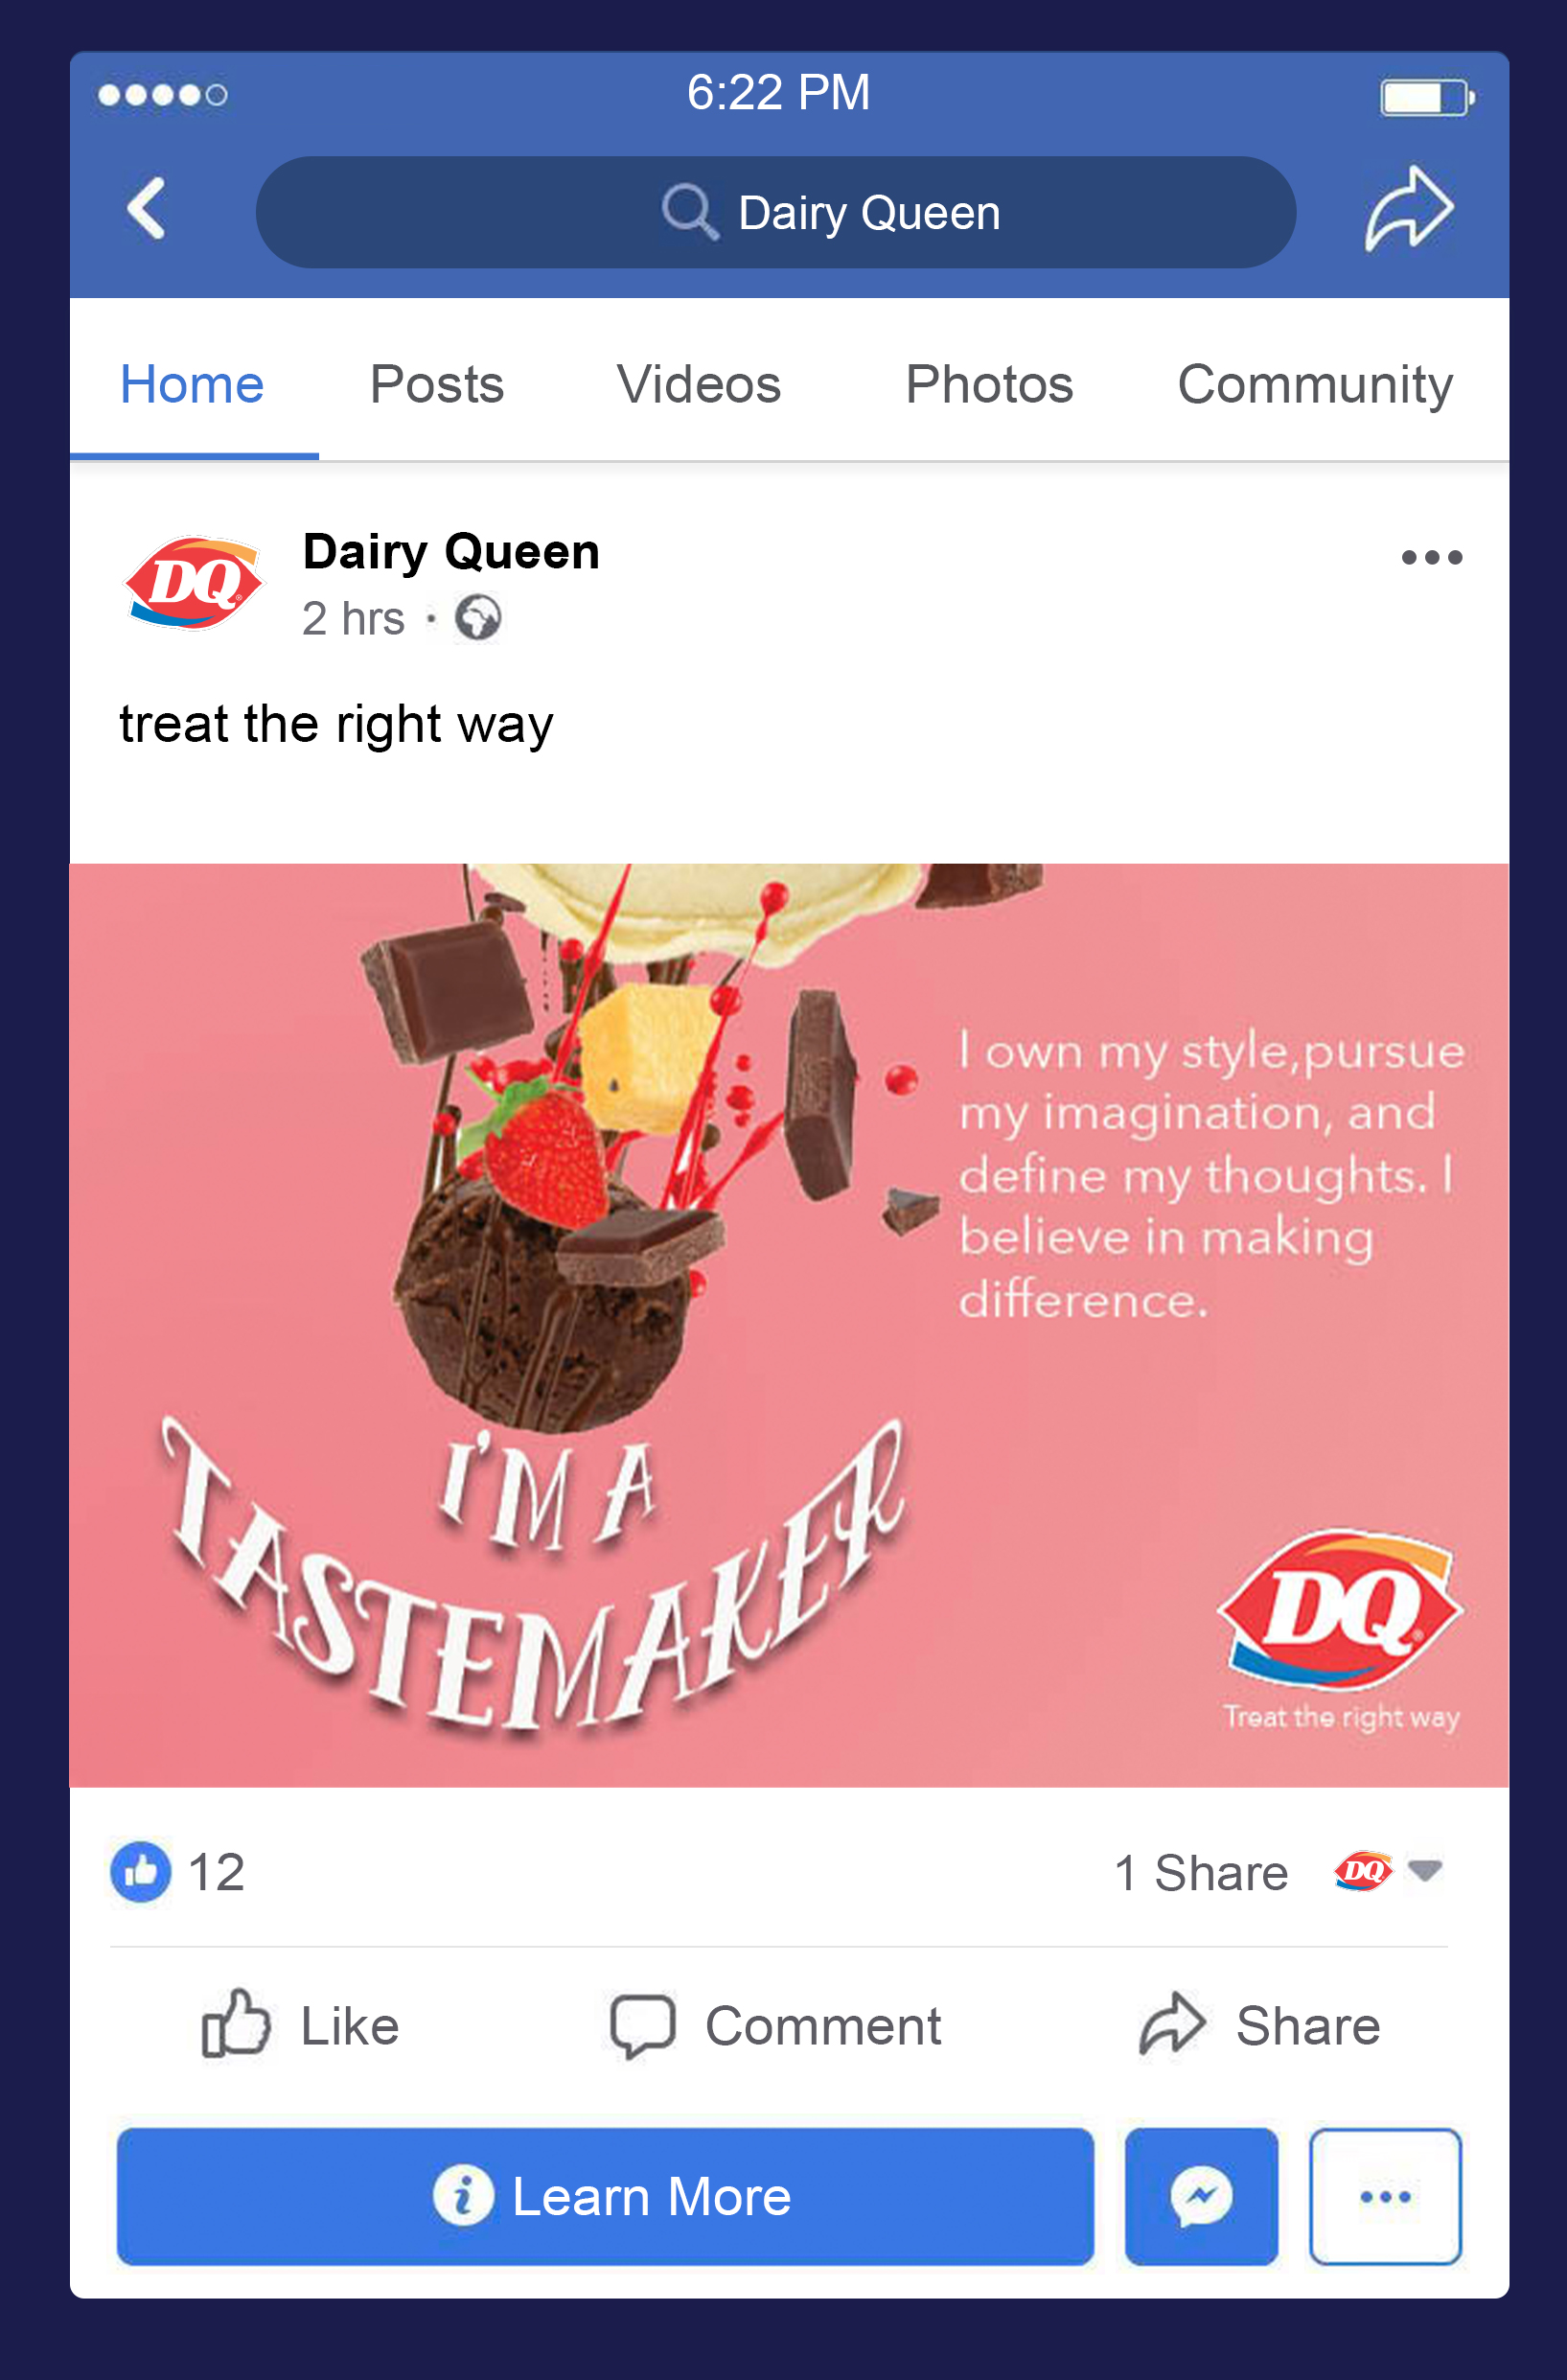Screen dimensions: 1567x2380
Task: Switch to the Videos tab
Action: [699, 384]
